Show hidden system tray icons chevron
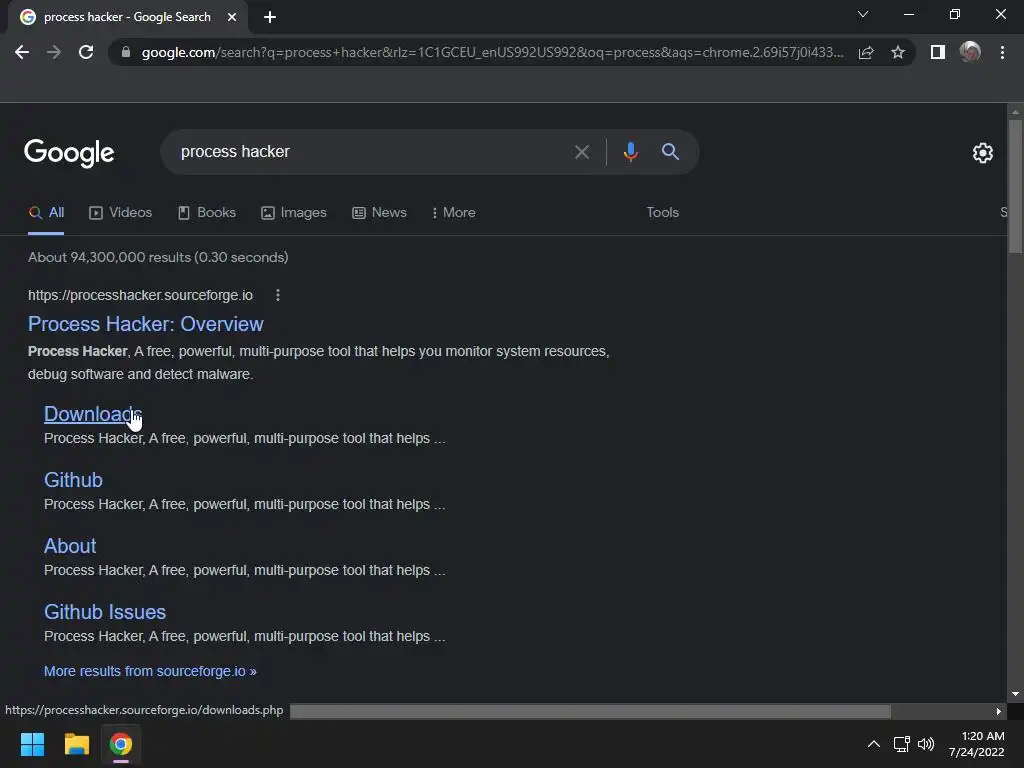This screenshot has height=768, width=1024. (x=874, y=744)
